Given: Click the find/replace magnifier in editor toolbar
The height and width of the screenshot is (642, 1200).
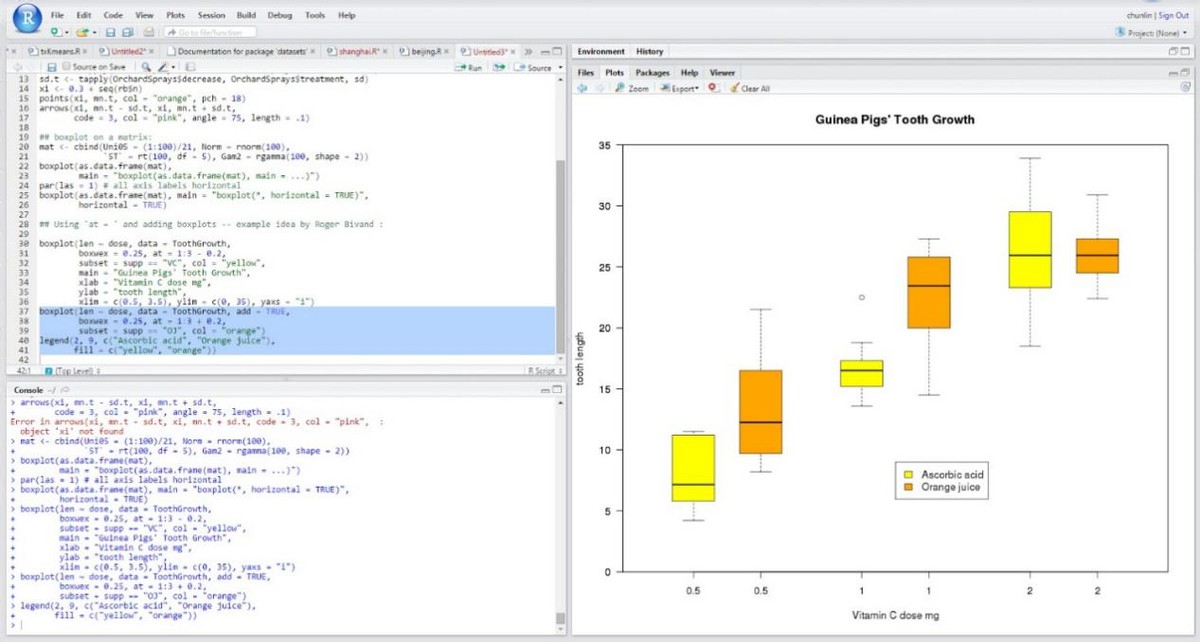Looking at the screenshot, I should 146,67.
